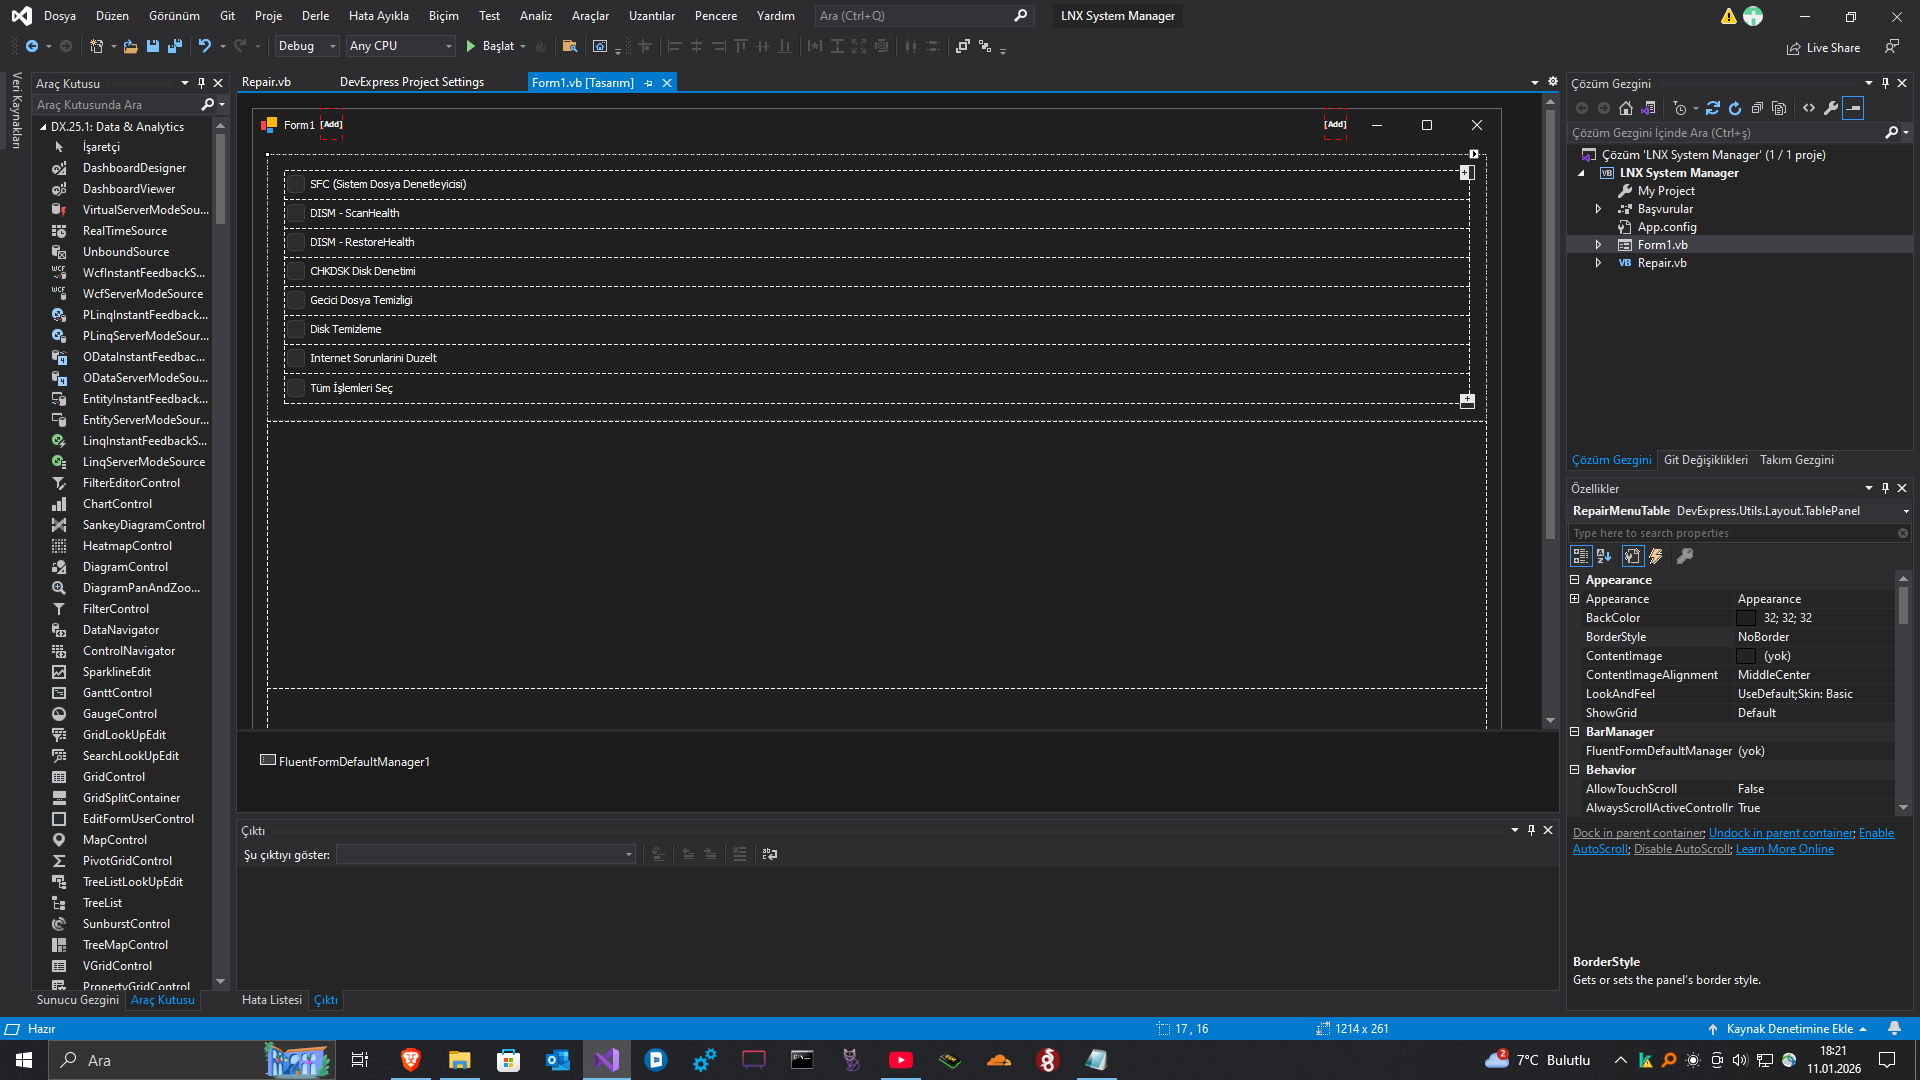Toggle the Properties button in Properties window
Image resolution: width=1920 pixels, height=1080 pixels.
[1633, 556]
